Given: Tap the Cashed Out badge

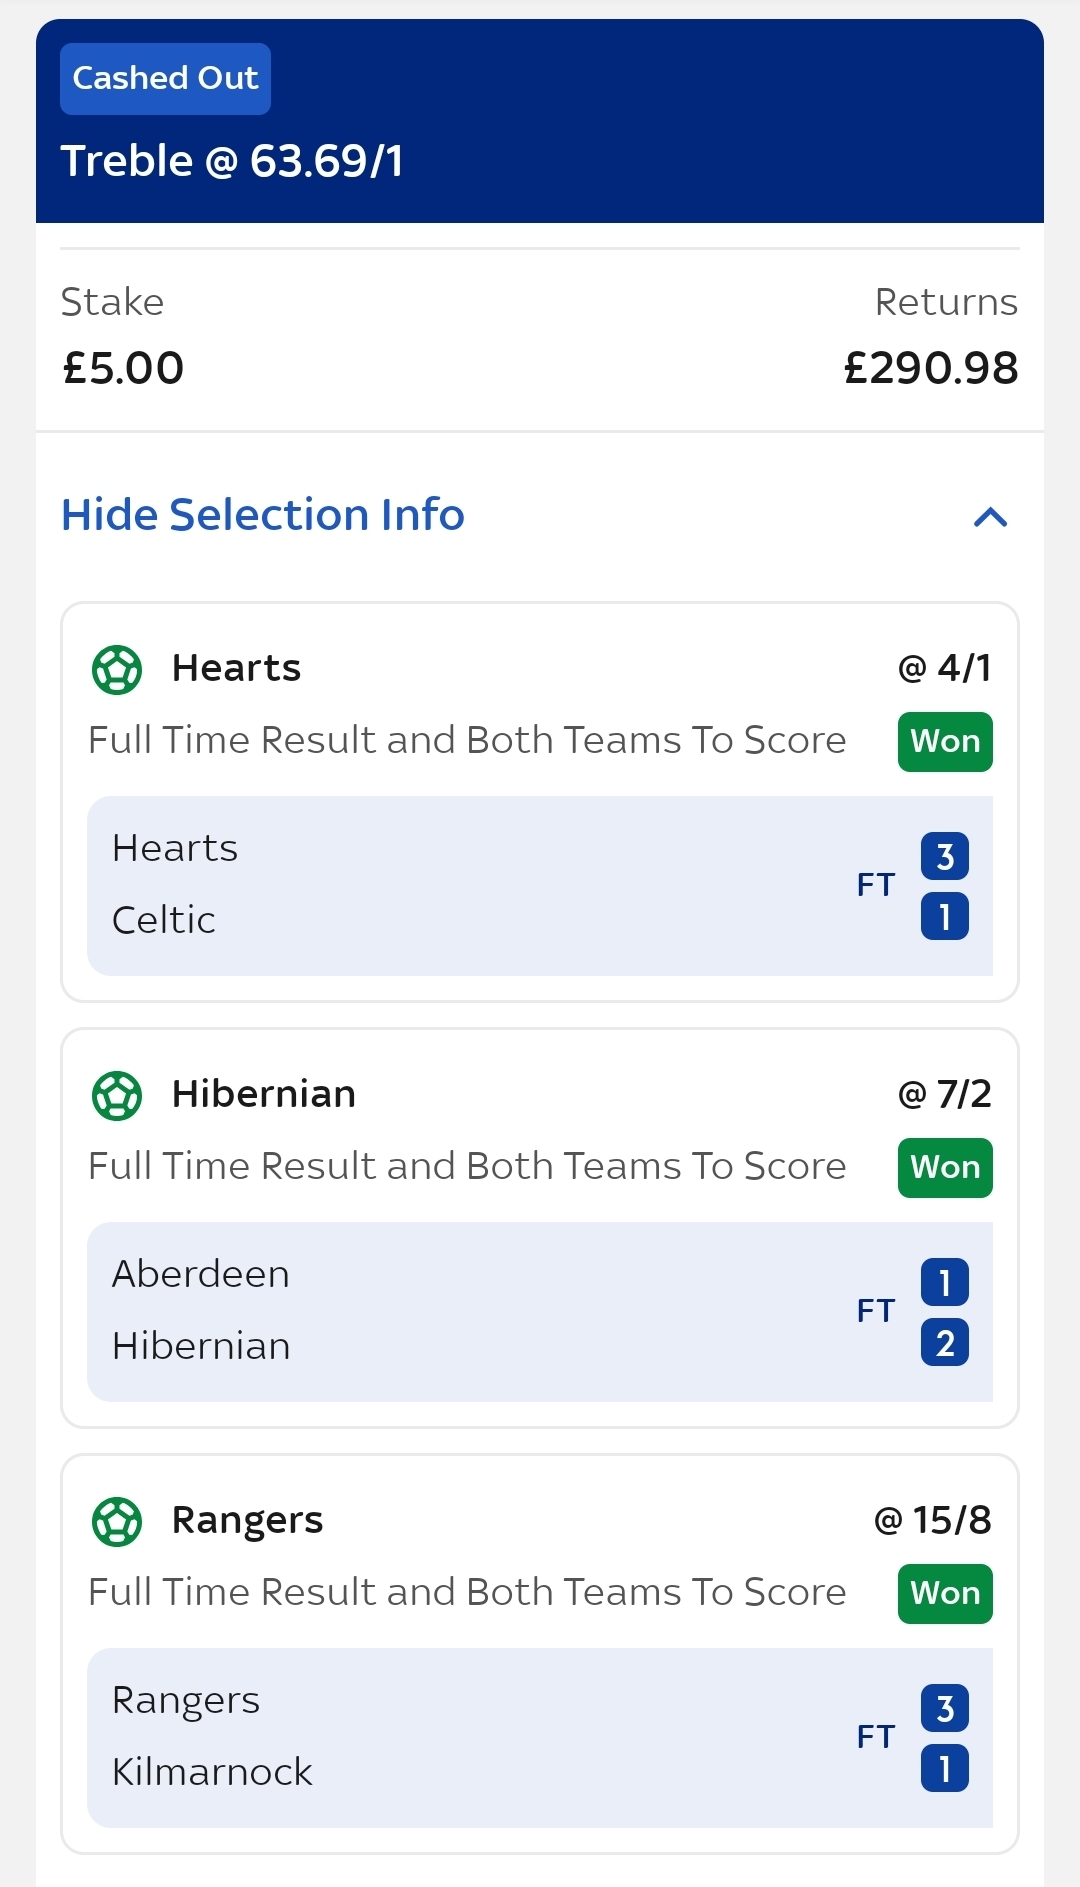Looking at the screenshot, I should point(165,78).
